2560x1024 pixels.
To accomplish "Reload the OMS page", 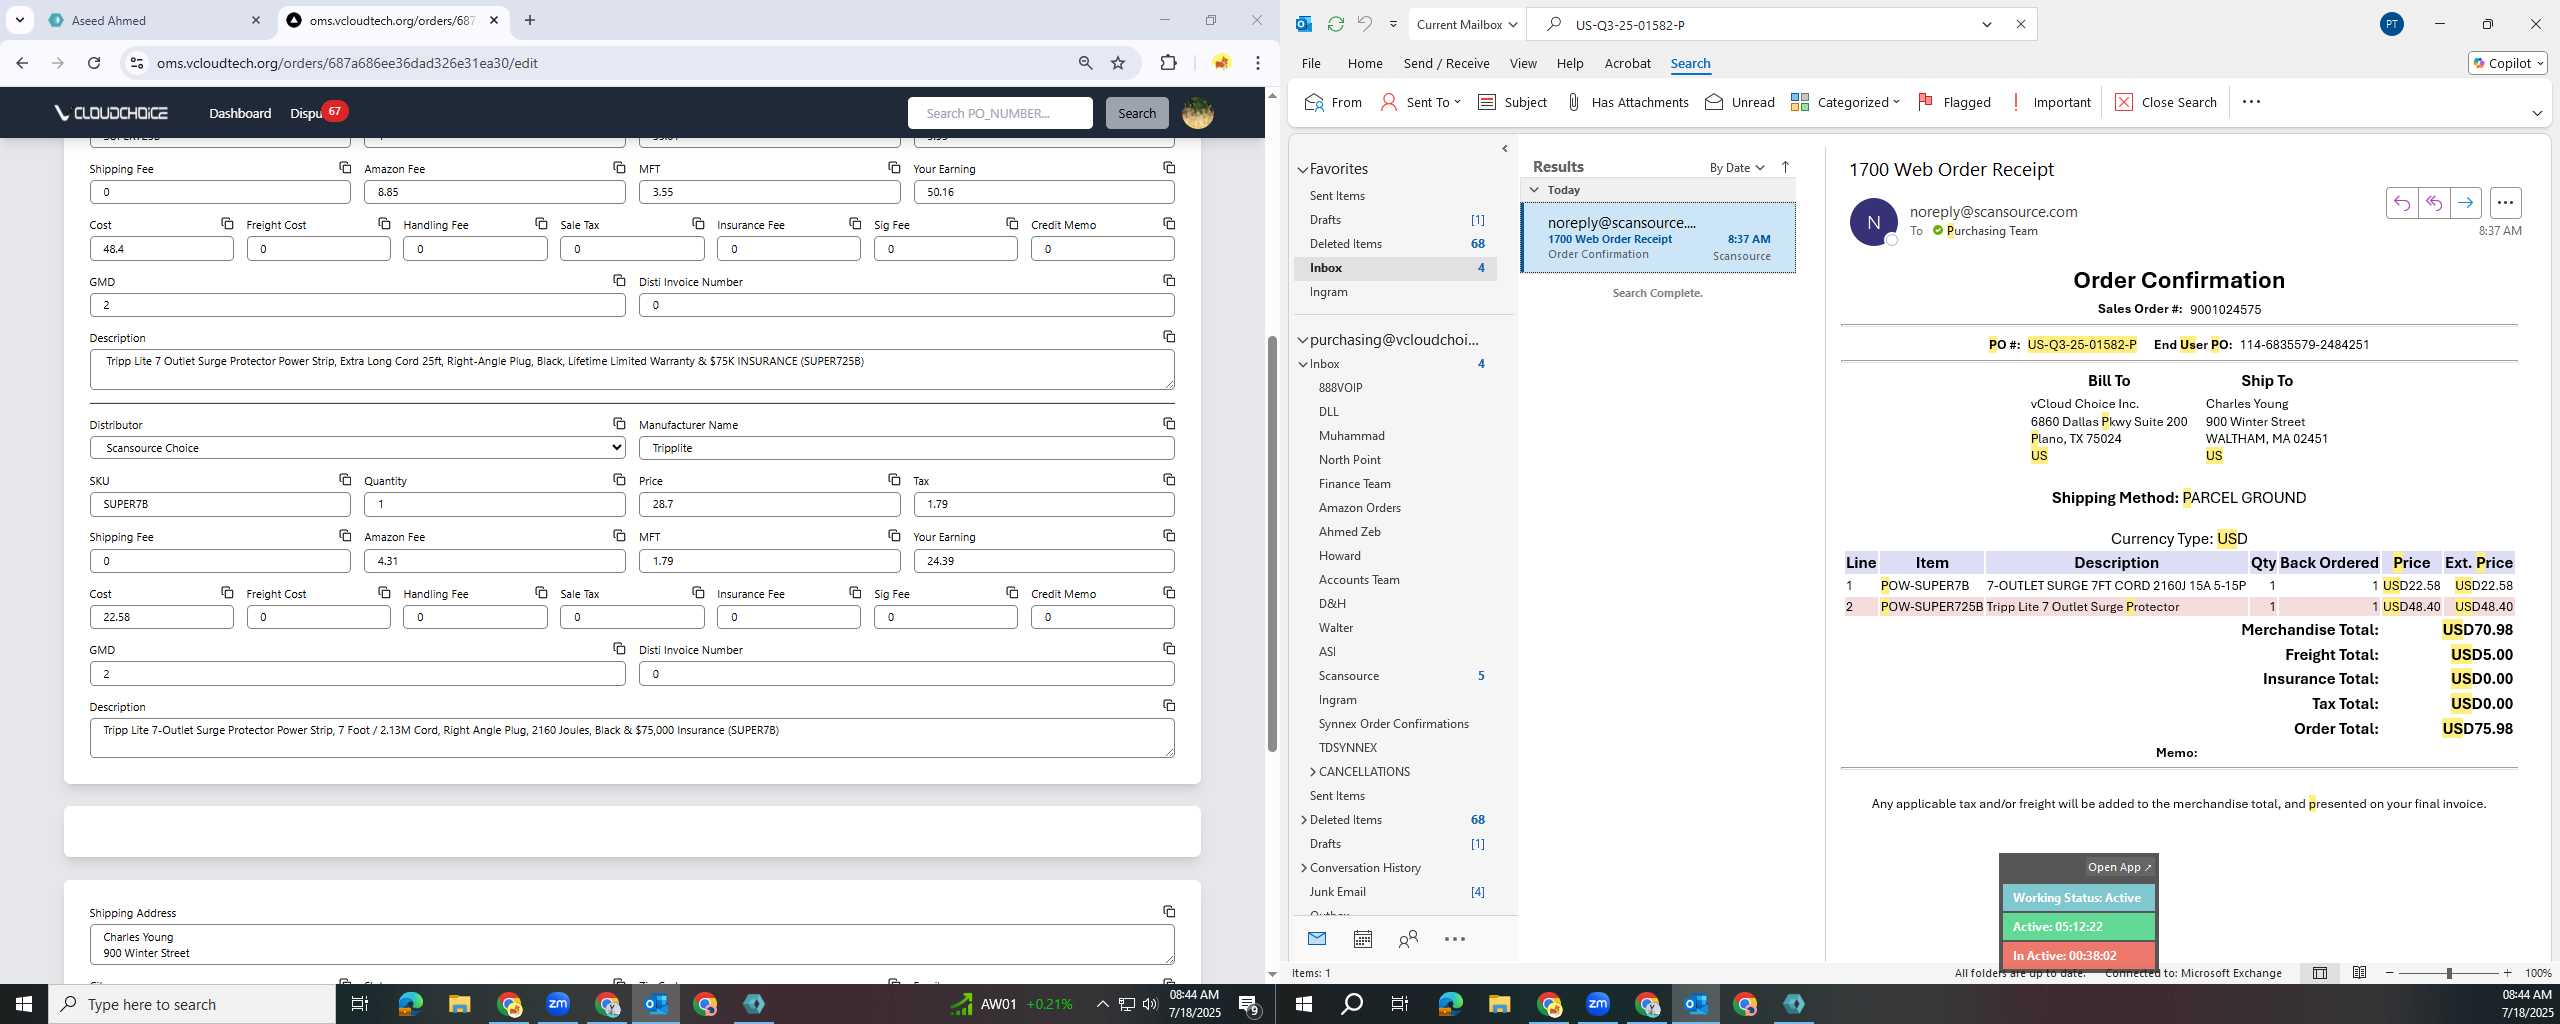I will tap(94, 63).
